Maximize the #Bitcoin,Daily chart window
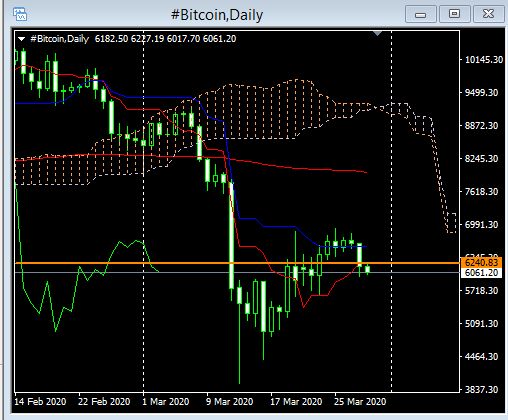This screenshot has width=508, height=420. tap(454, 14)
